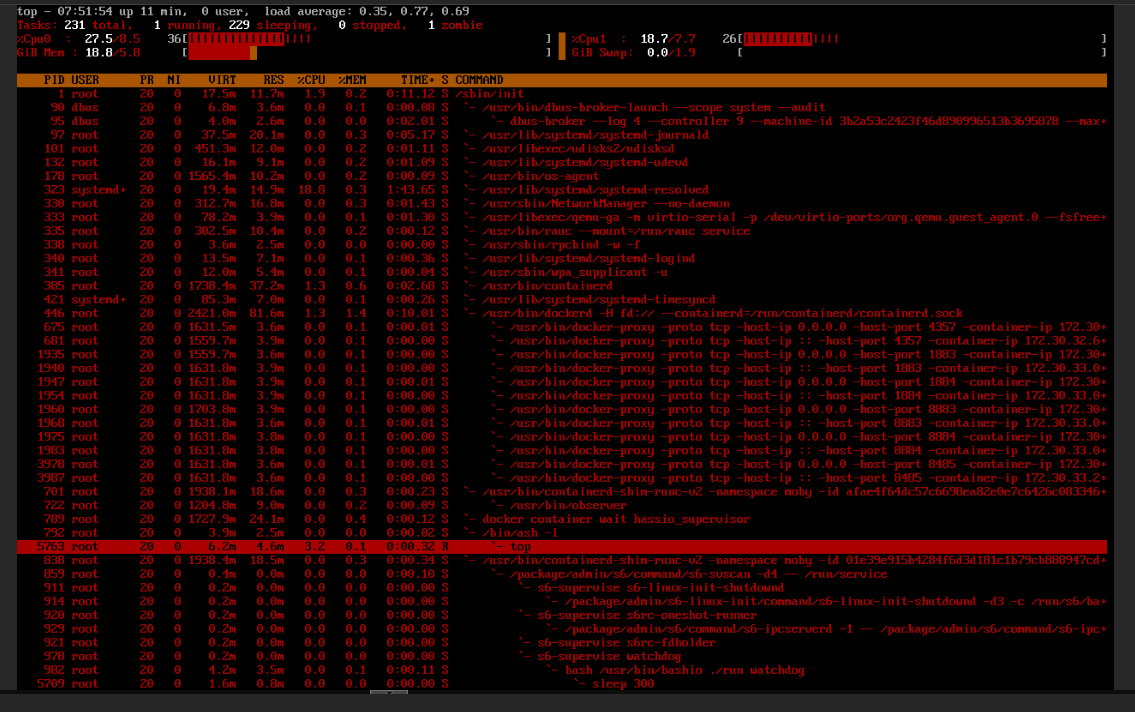Viewport: 1135px width, 712px height.
Task: Select the /usr/bin/rauc process row
Action: (x=562, y=232)
